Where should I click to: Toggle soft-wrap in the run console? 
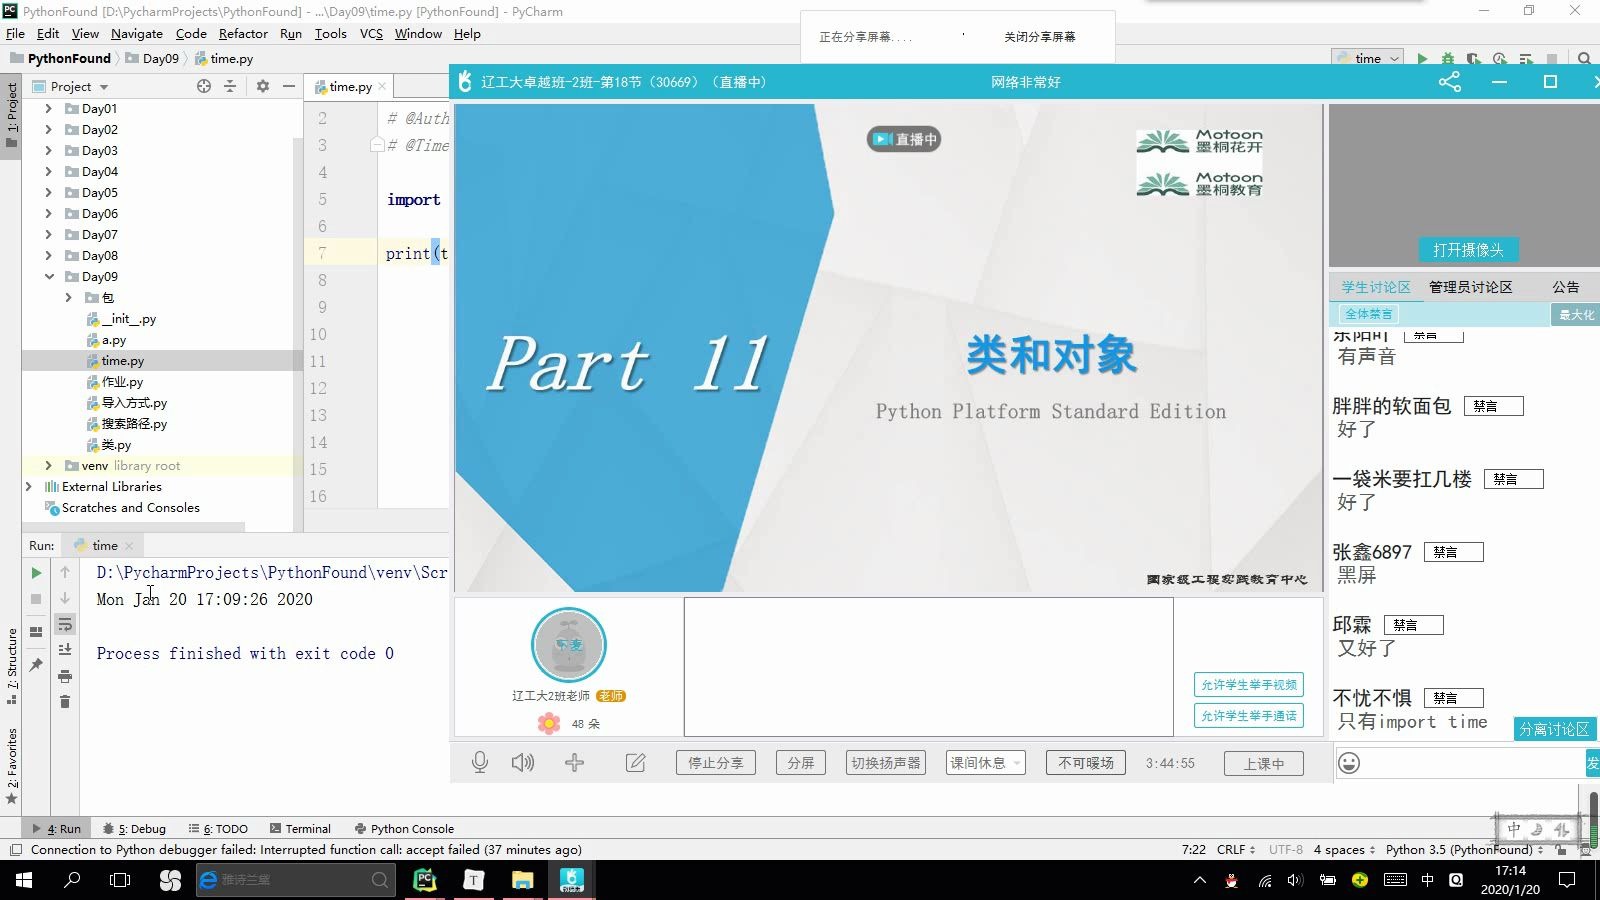click(x=65, y=624)
